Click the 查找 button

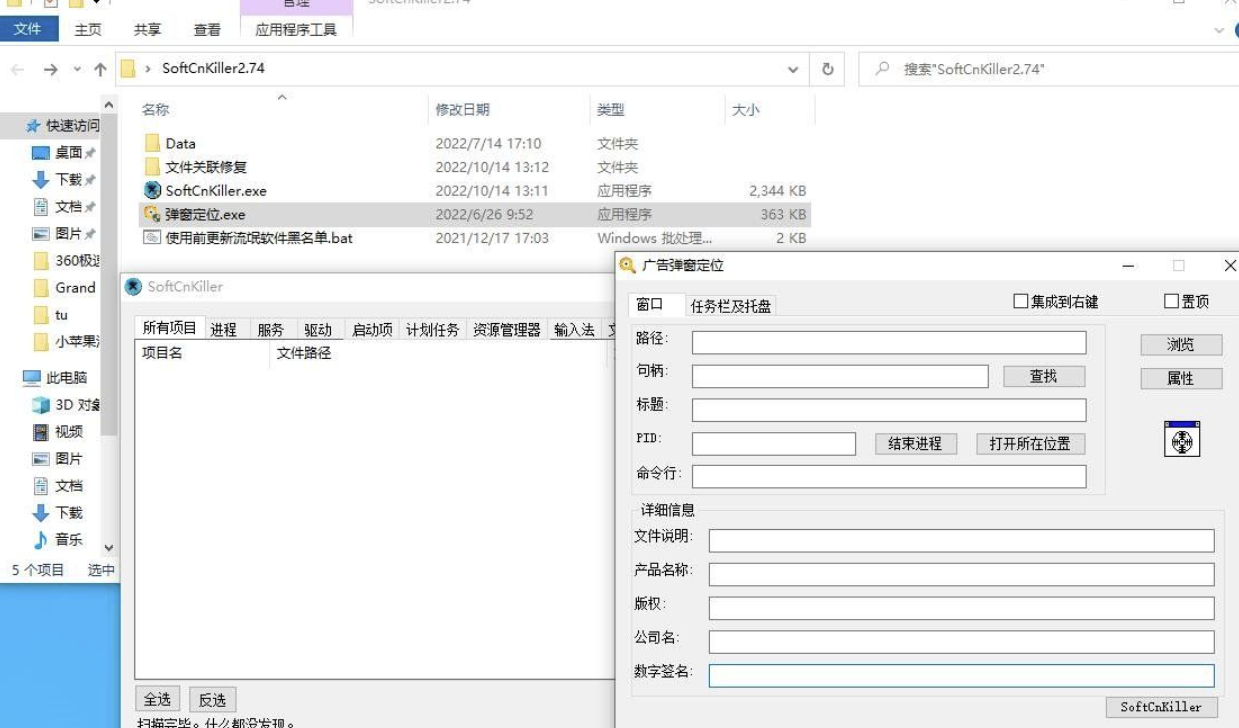coord(1046,375)
